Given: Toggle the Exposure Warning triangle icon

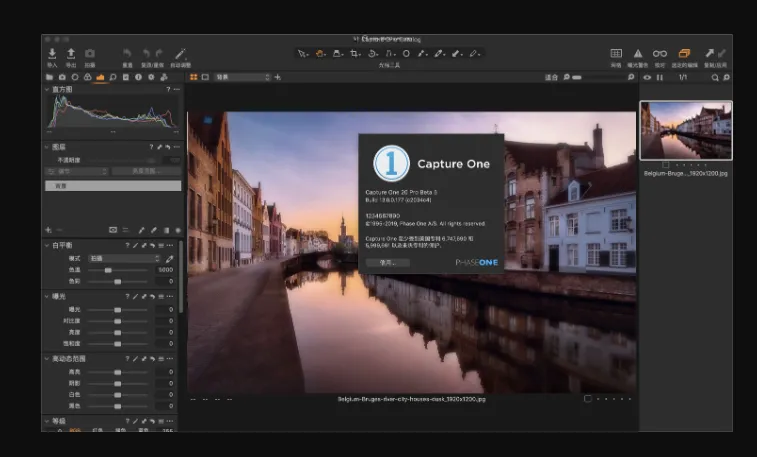Looking at the screenshot, I should (x=638, y=54).
